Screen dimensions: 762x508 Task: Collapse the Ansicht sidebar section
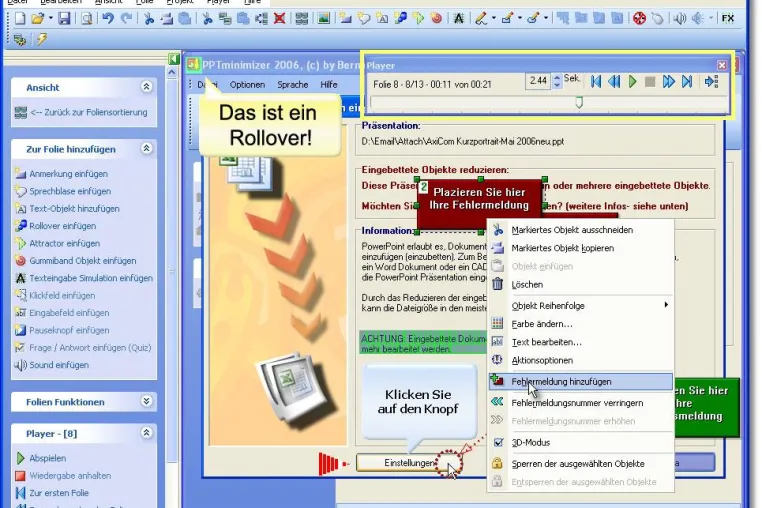pos(146,87)
